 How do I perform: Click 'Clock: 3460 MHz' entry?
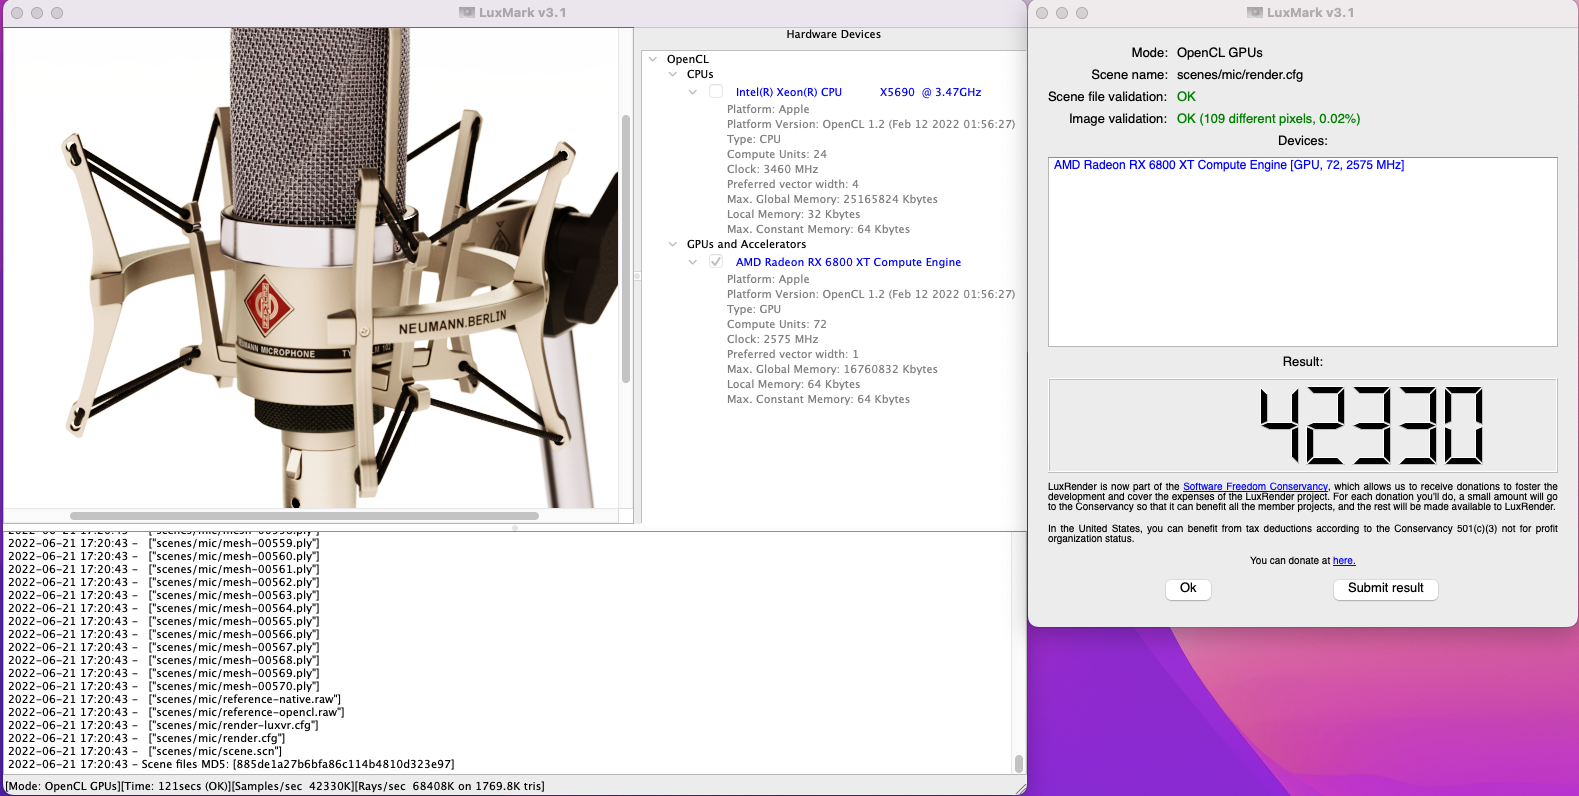[x=772, y=169]
